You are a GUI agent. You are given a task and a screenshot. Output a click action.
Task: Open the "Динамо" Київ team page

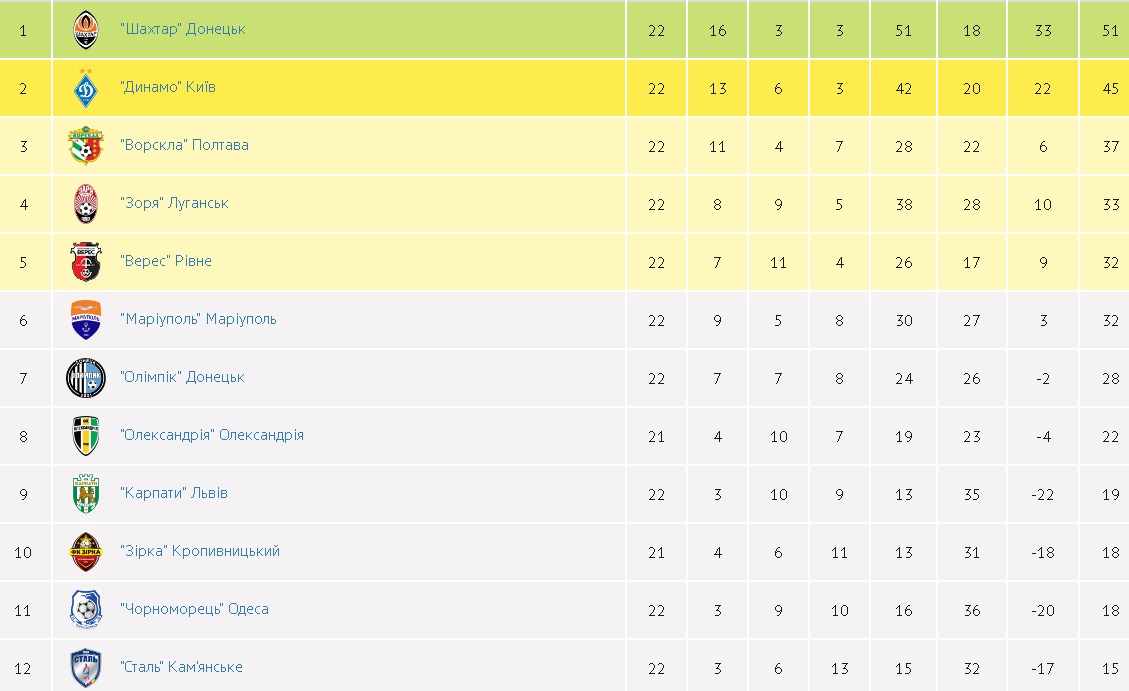(x=167, y=87)
